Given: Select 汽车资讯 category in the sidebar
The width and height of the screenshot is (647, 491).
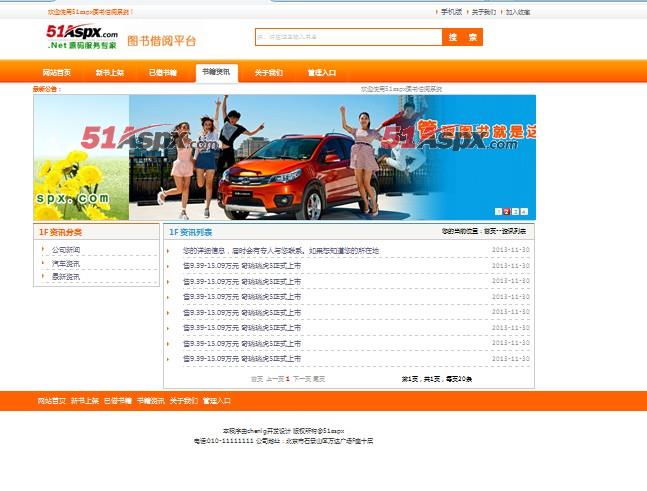Looking at the screenshot, I should 66,263.
